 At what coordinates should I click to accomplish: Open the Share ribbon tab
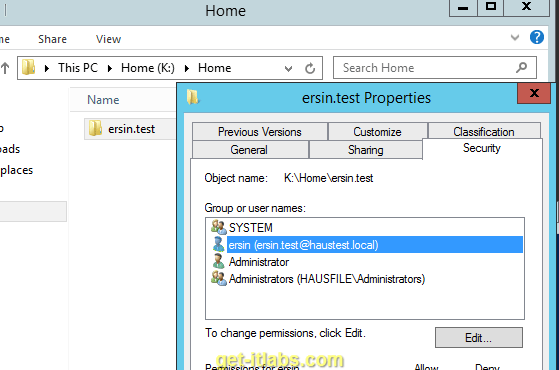click(52, 39)
